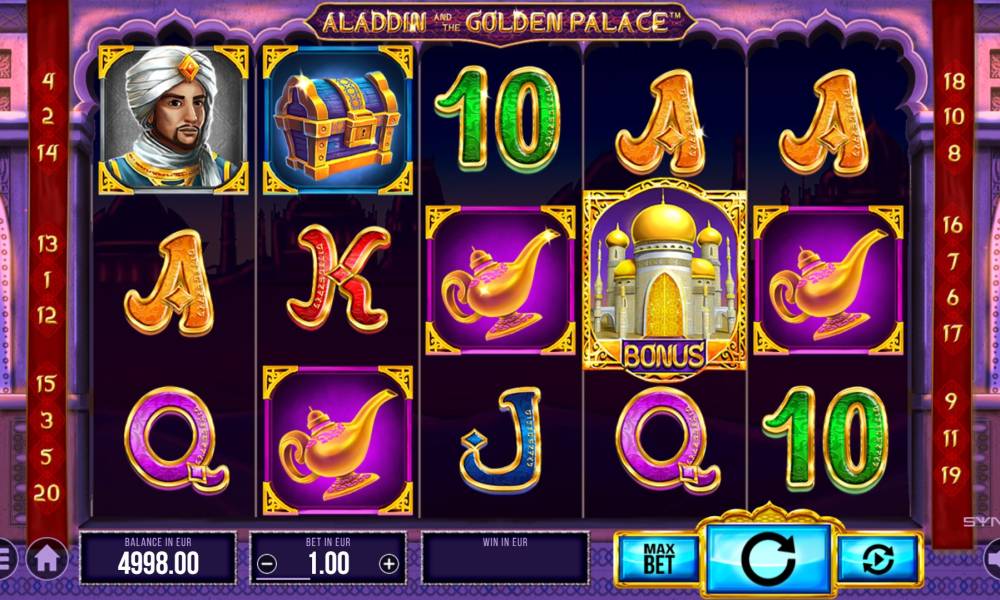Spin the reels with the circular arrow button

point(768,559)
